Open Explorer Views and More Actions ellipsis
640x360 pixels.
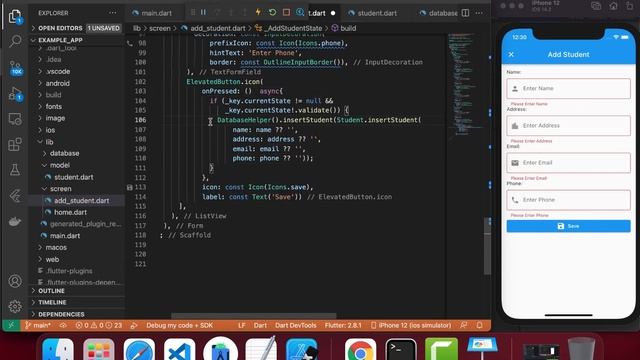112,13
